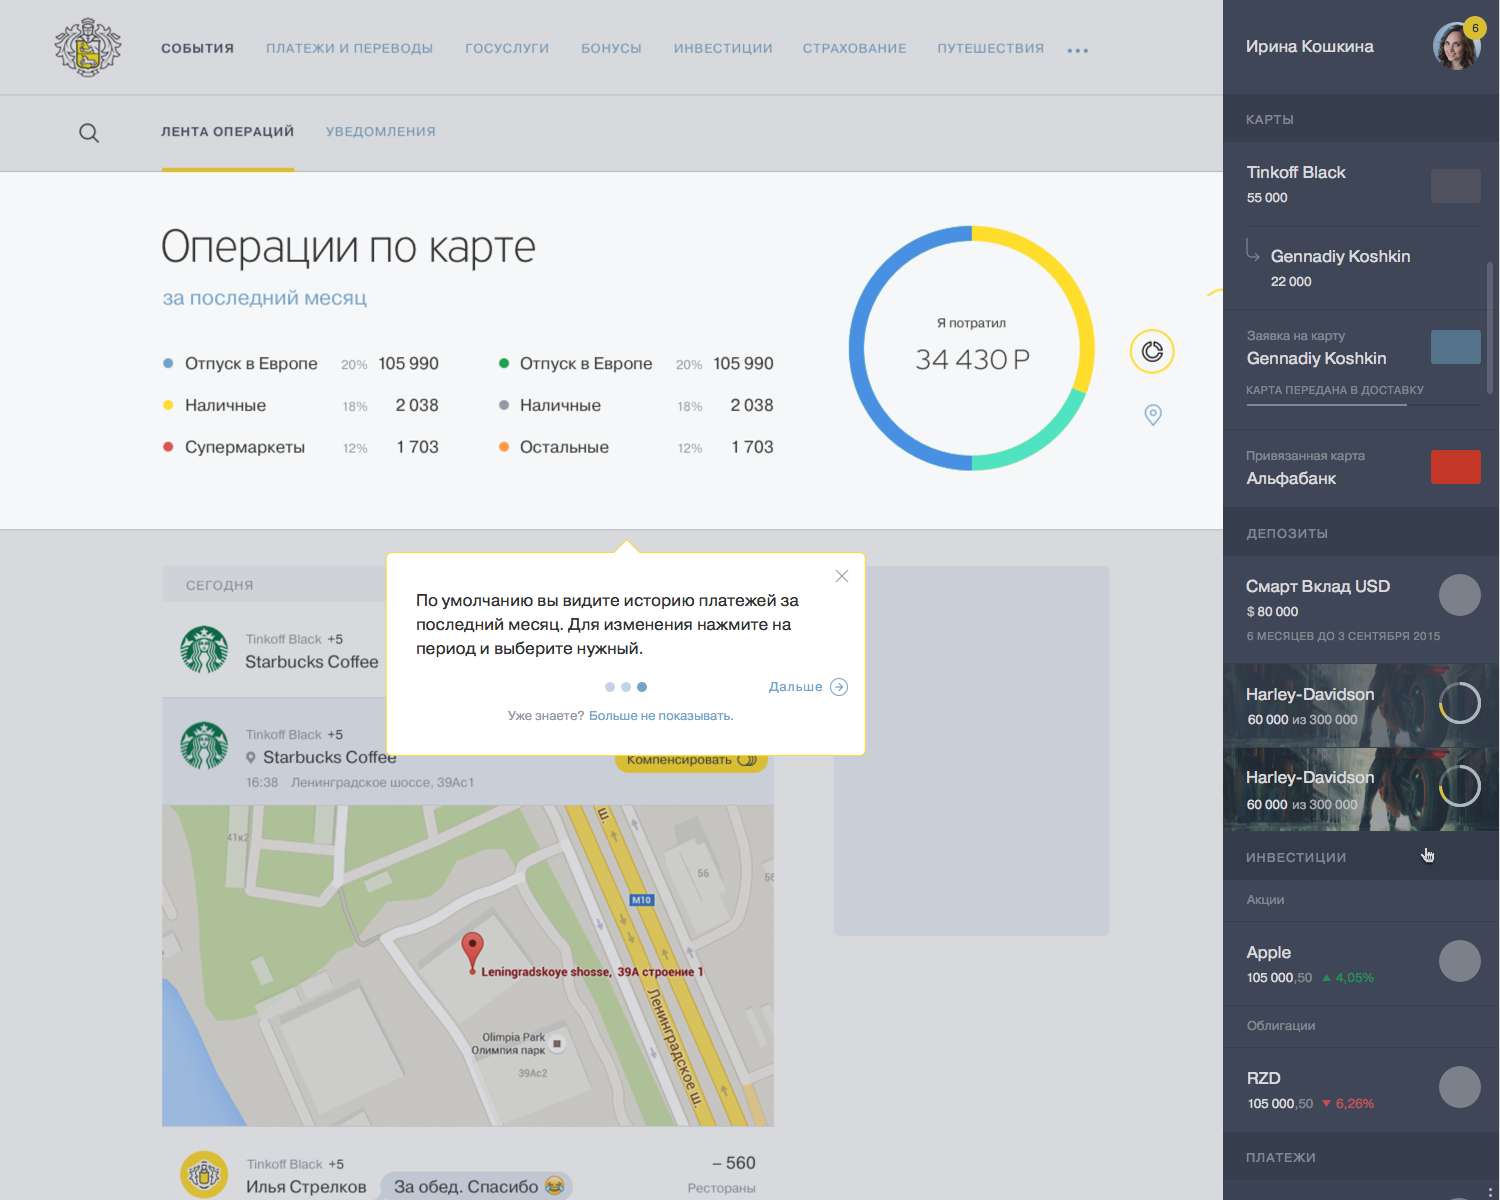The image size is (1500, 1200).
Task: Click lower Harley-Davidson goal progress ring
Action: coord(1459,786)
